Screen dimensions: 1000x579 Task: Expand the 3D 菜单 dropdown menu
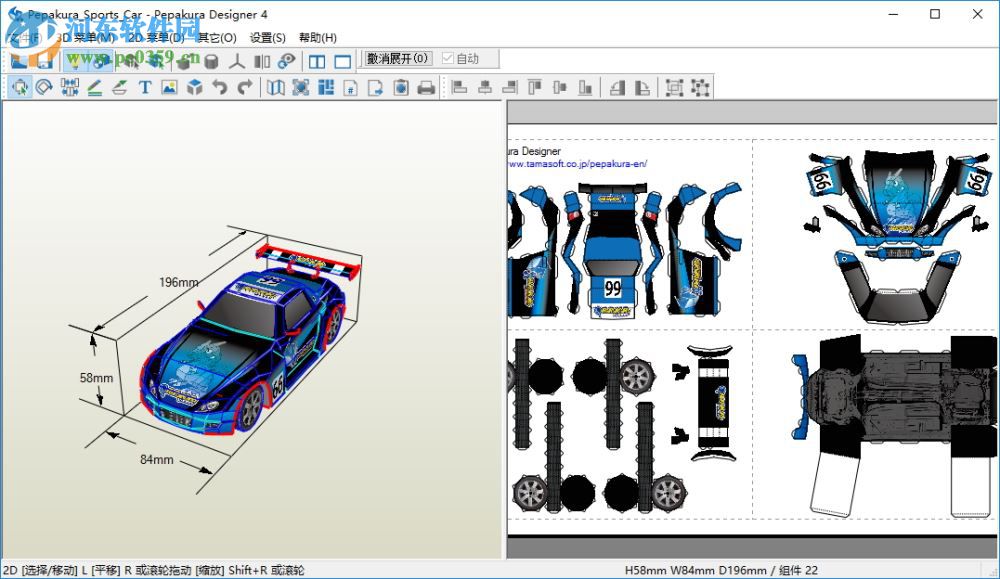pyautogui.click(x=86, y=38)
